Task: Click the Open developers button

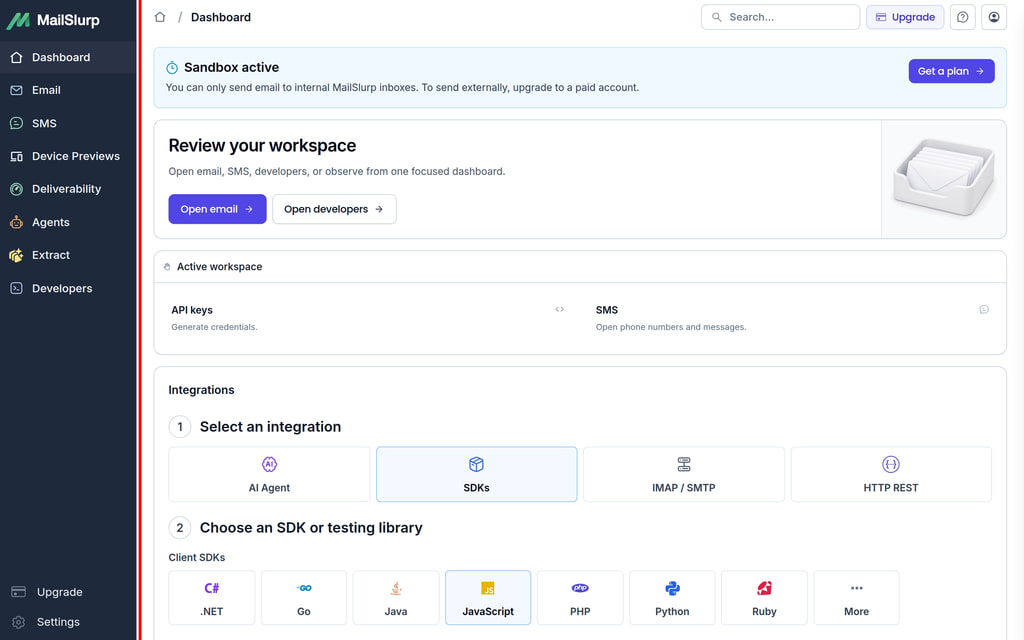Action: [334, 209]
